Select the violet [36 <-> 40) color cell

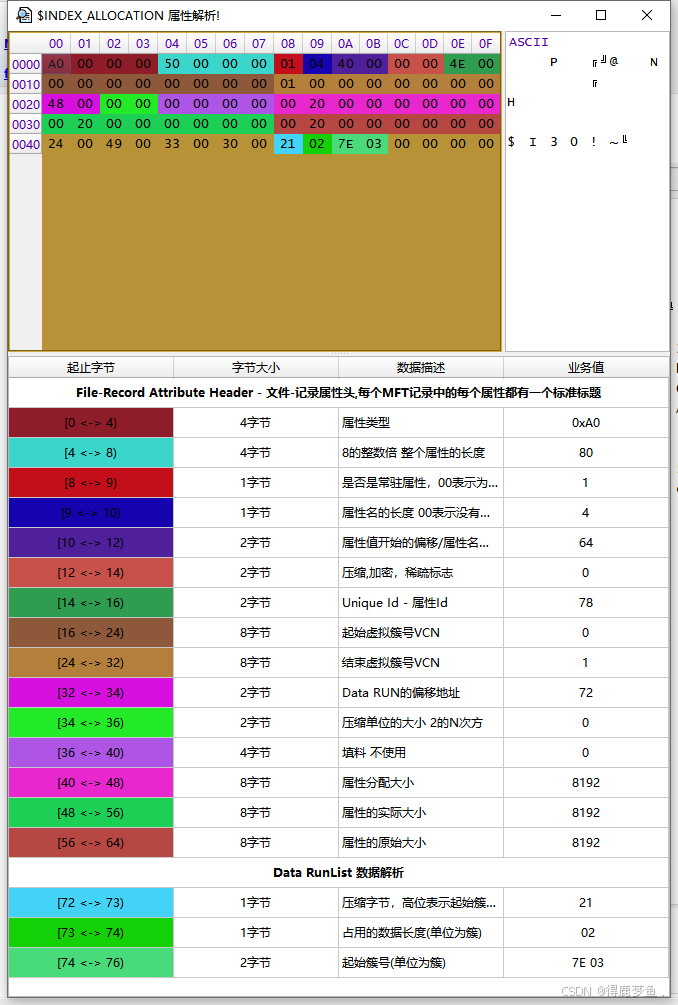(91, 752)
